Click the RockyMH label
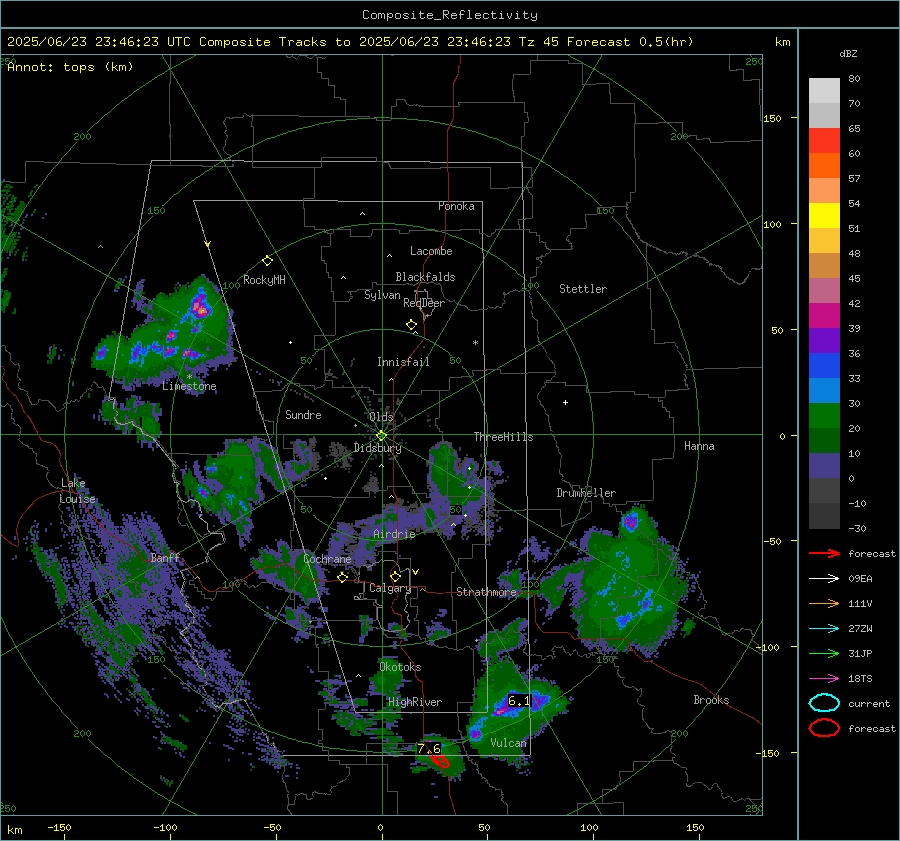 tap(264, 280)
